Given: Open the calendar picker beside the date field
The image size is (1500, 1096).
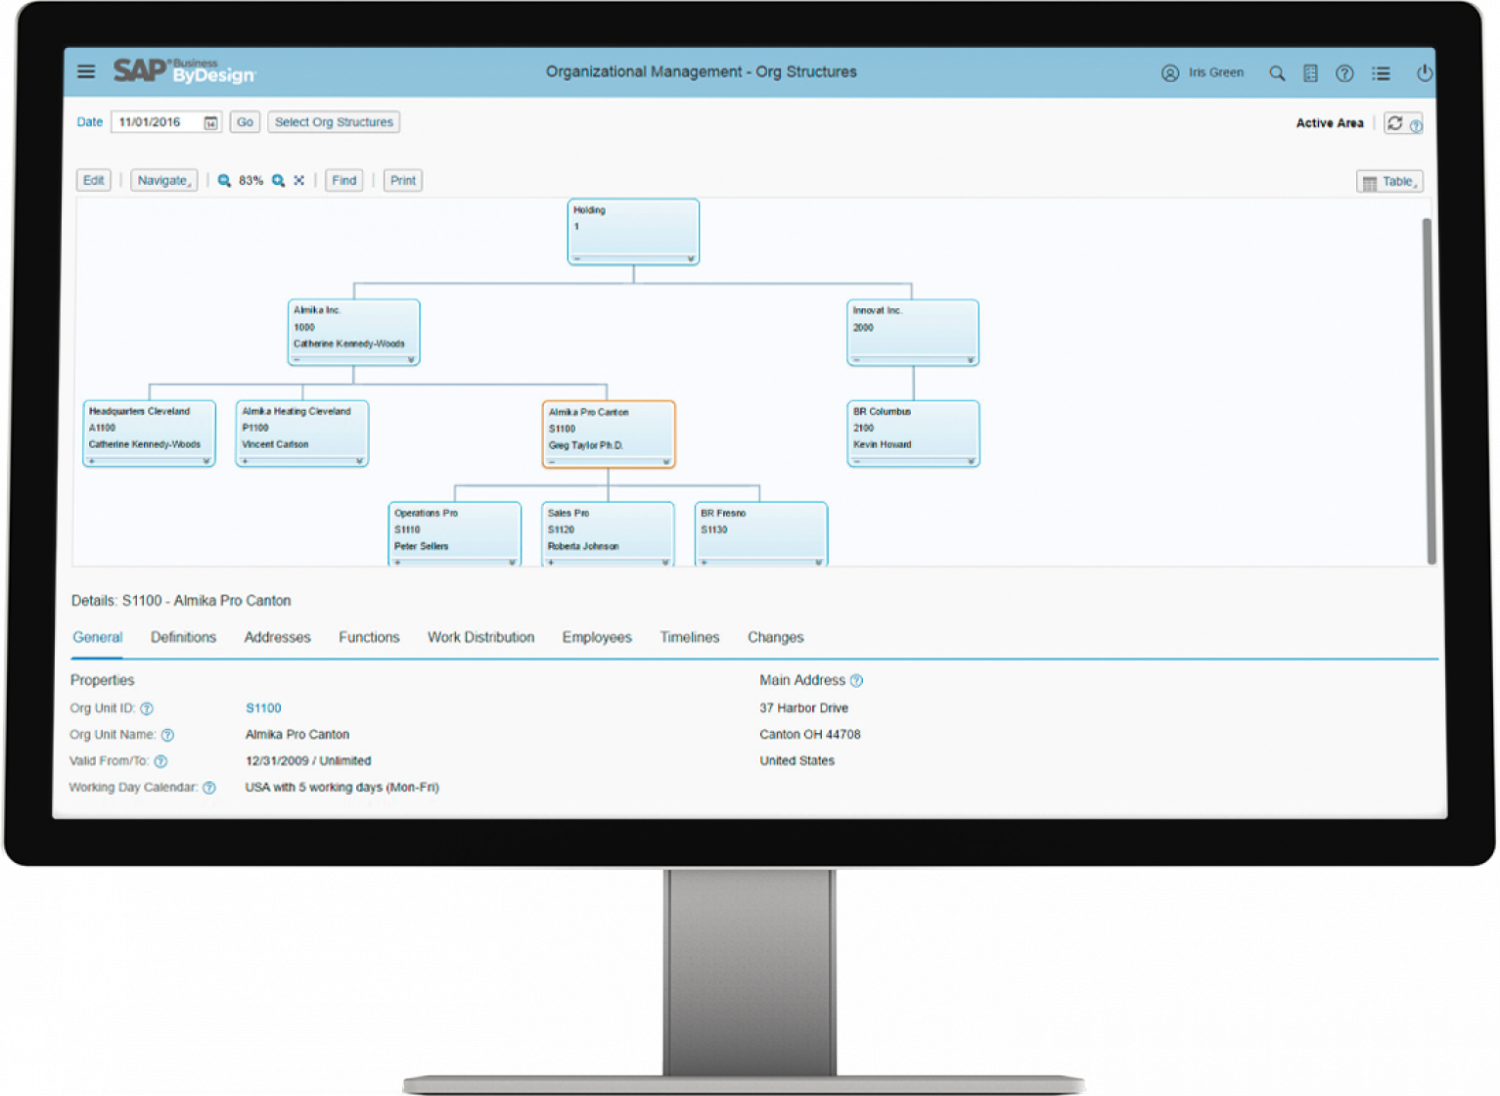Looking at the screenshot, I should coord(211,123).
